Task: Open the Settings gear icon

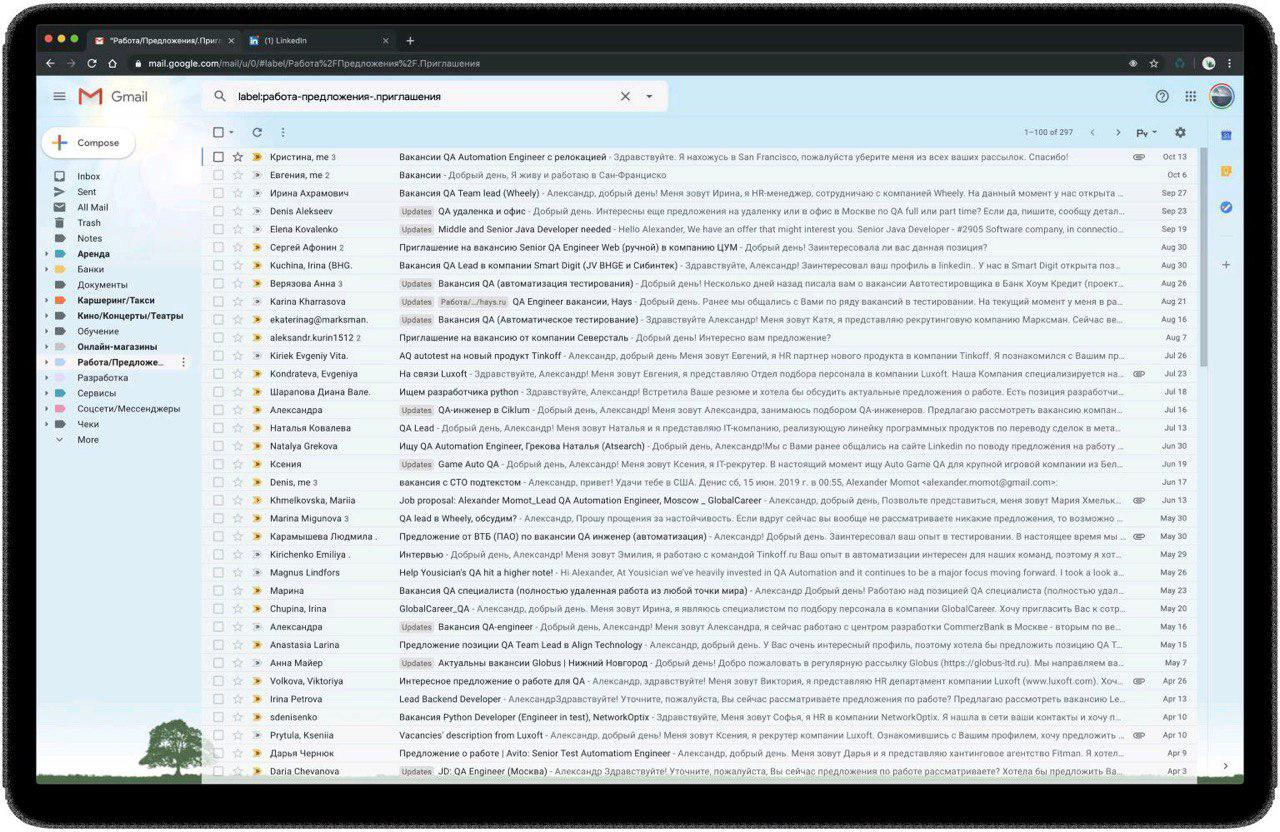Action: pos(1180,132)
